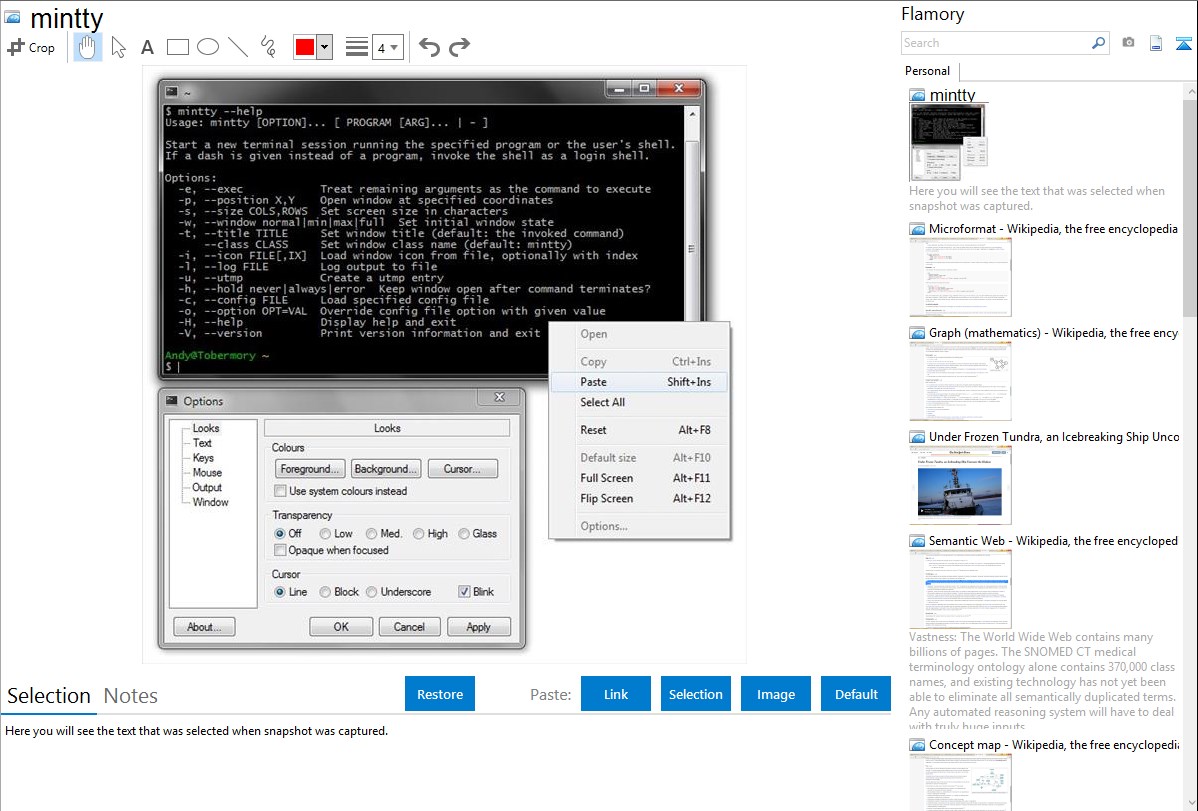Click the icon beside Semantic Web entry
Screen dimensions: 1198x811
[917, 540]
